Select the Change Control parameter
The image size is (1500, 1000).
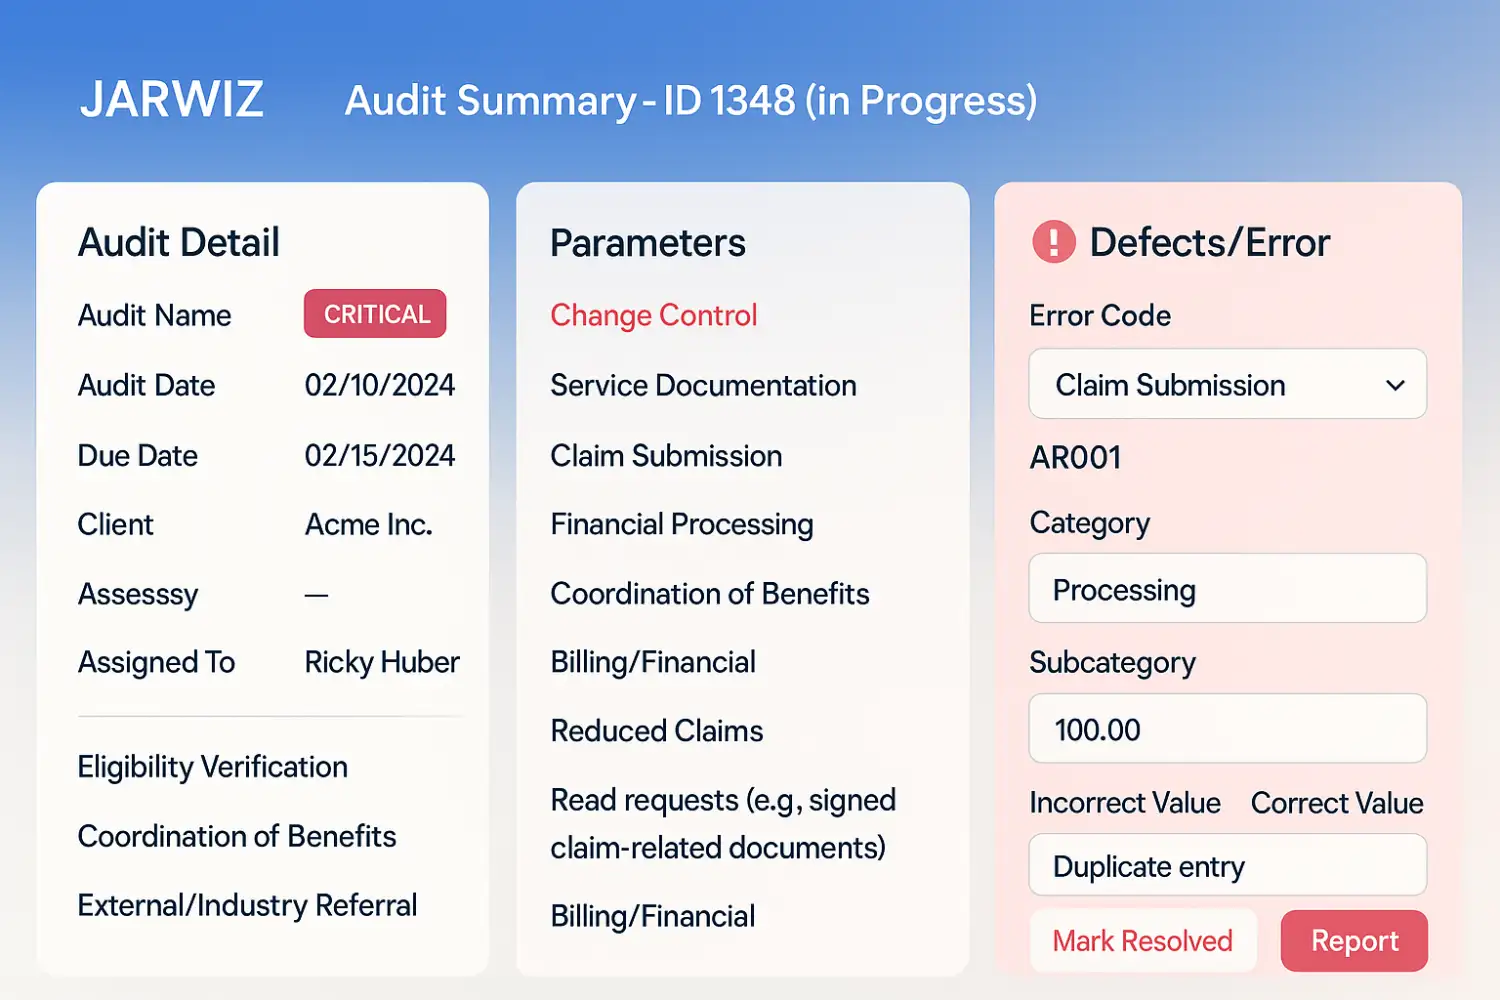654,315
